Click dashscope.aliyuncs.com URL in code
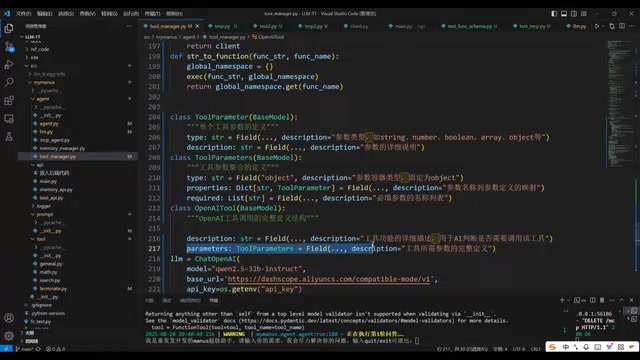 coord(329,279)
